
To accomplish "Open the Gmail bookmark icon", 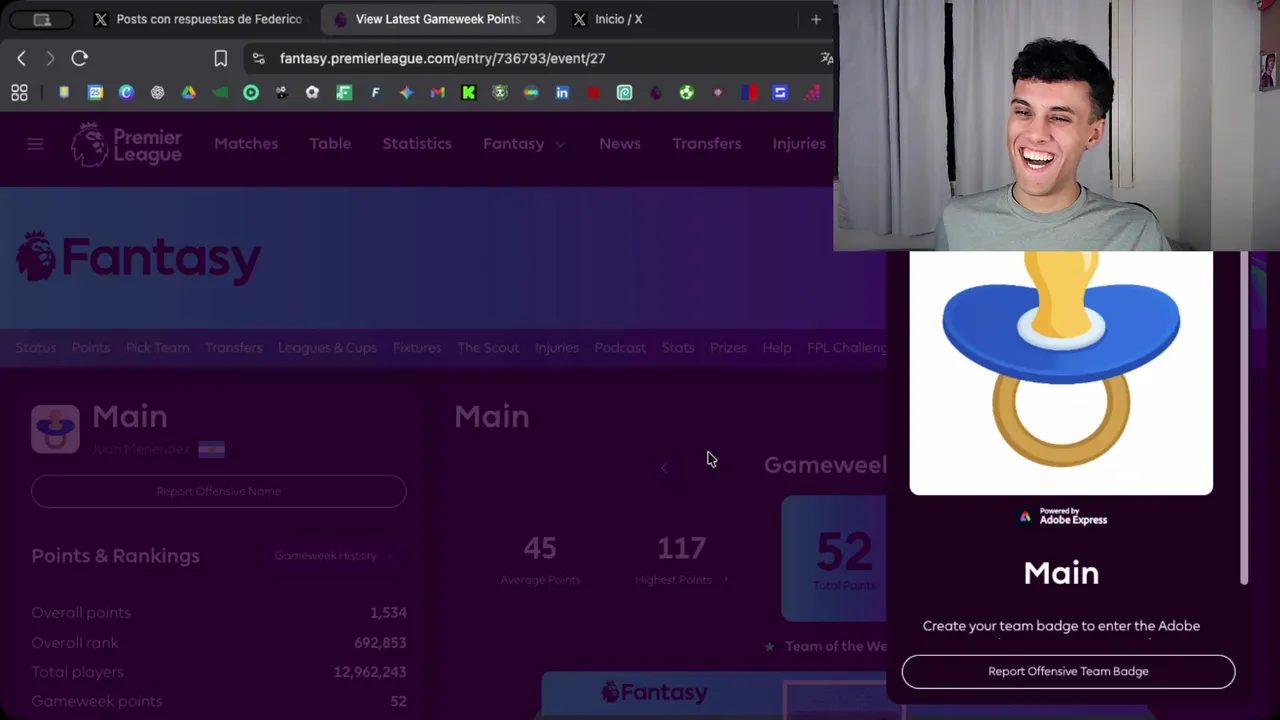I will 437,93.
